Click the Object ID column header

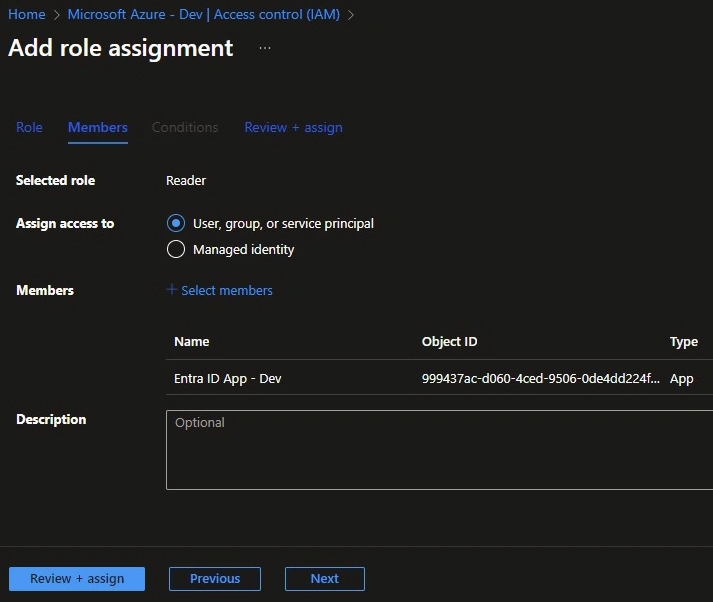(x=449, y=341)
